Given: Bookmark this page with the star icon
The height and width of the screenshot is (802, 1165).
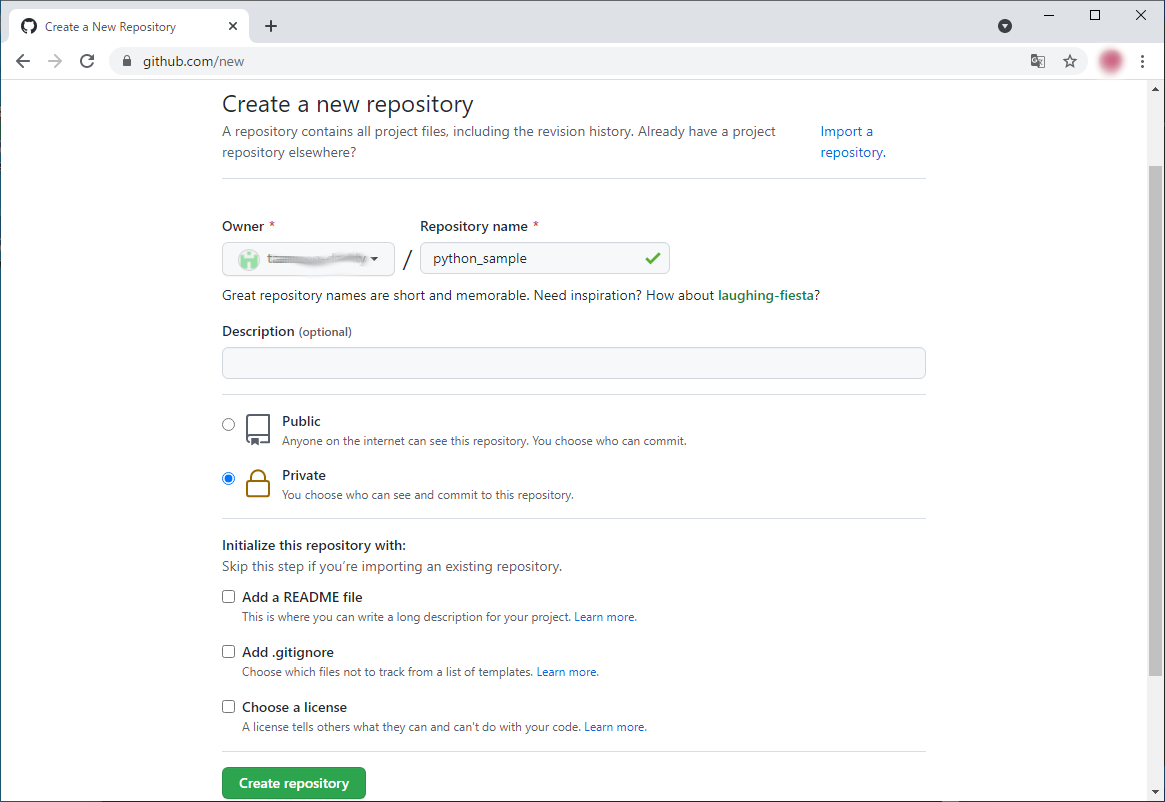Looking at the screenshot, I should pyautogui.click(x=1070, y=61).
